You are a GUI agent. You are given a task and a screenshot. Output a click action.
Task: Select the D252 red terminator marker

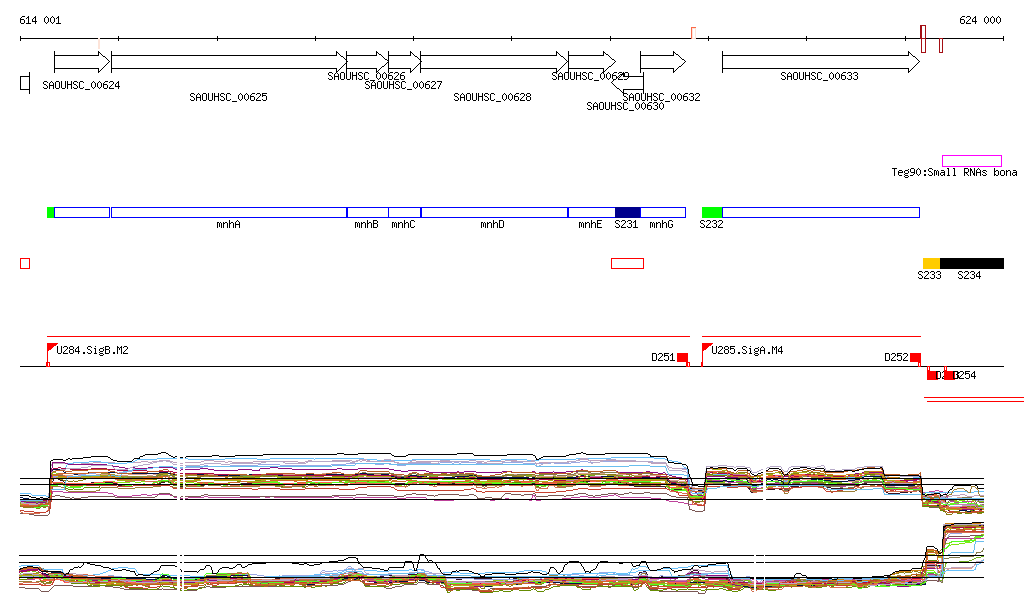(914, 357)
